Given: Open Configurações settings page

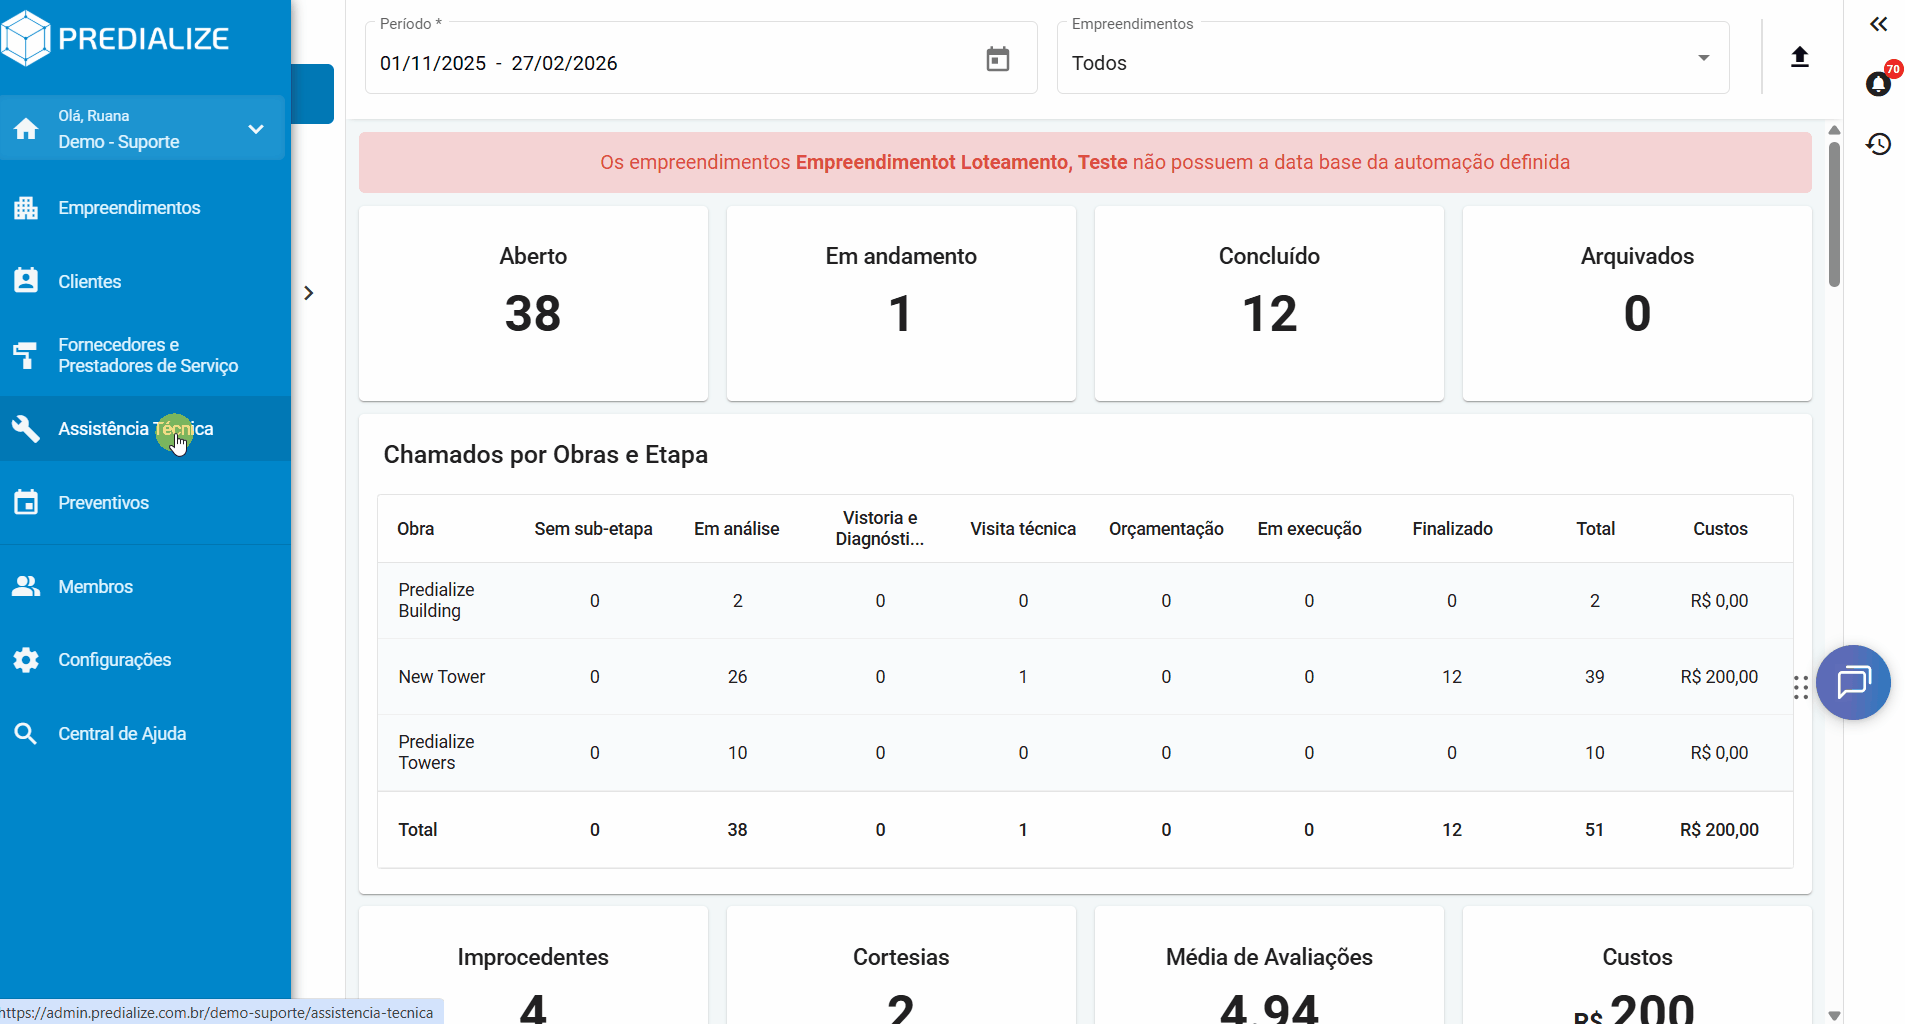Looking at the screenshot, I should 114,660.
